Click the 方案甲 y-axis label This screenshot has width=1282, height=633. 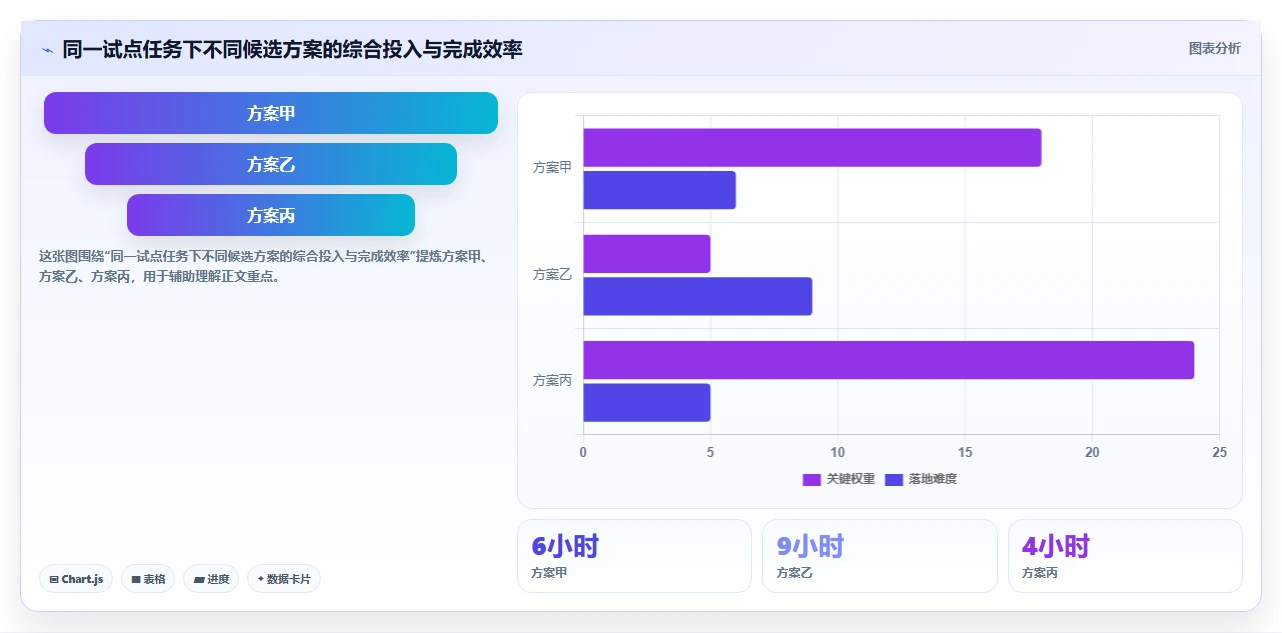[x=552, y=168]
